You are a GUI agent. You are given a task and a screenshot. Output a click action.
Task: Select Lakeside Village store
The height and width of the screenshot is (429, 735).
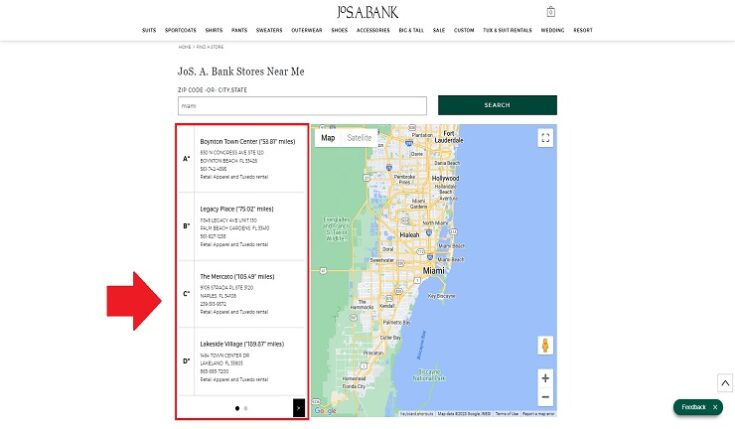point(242,344)
